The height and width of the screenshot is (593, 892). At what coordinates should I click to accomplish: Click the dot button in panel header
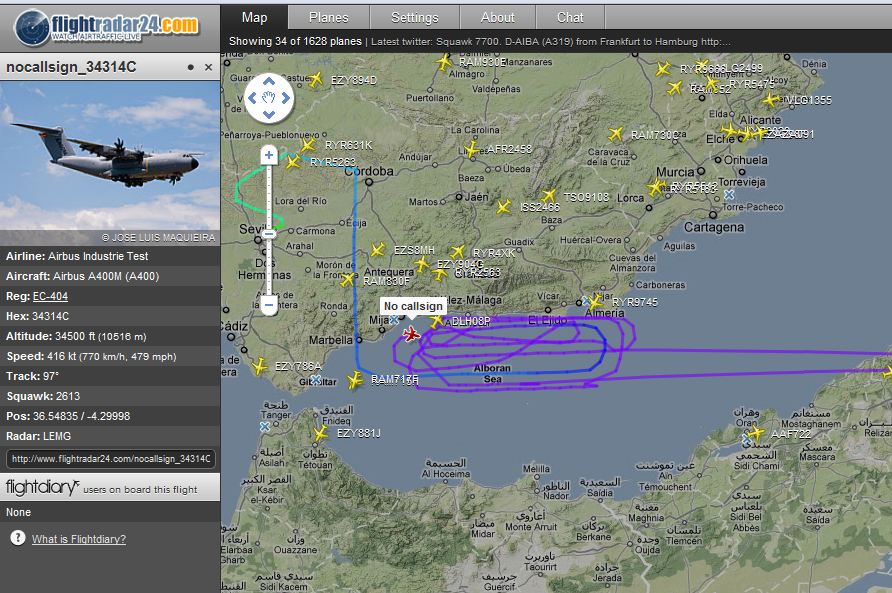[190, 67]
